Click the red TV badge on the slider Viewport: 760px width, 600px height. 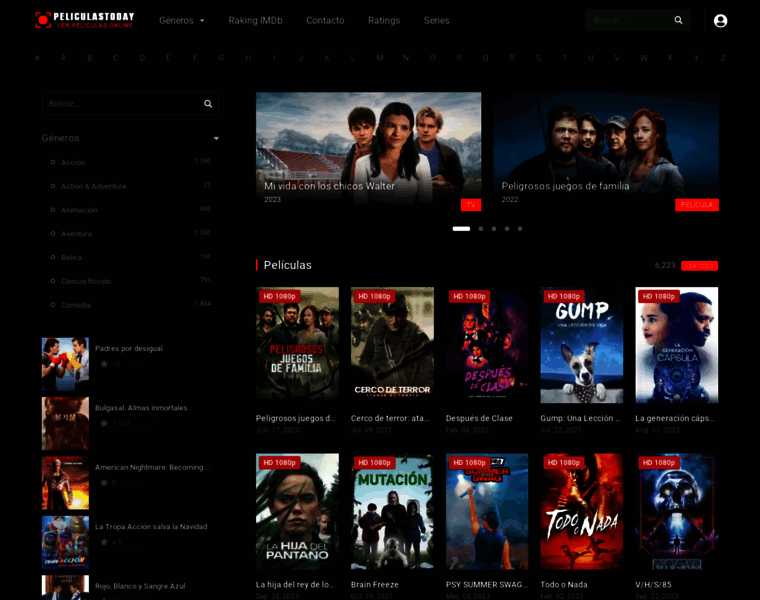coord(471,205)
